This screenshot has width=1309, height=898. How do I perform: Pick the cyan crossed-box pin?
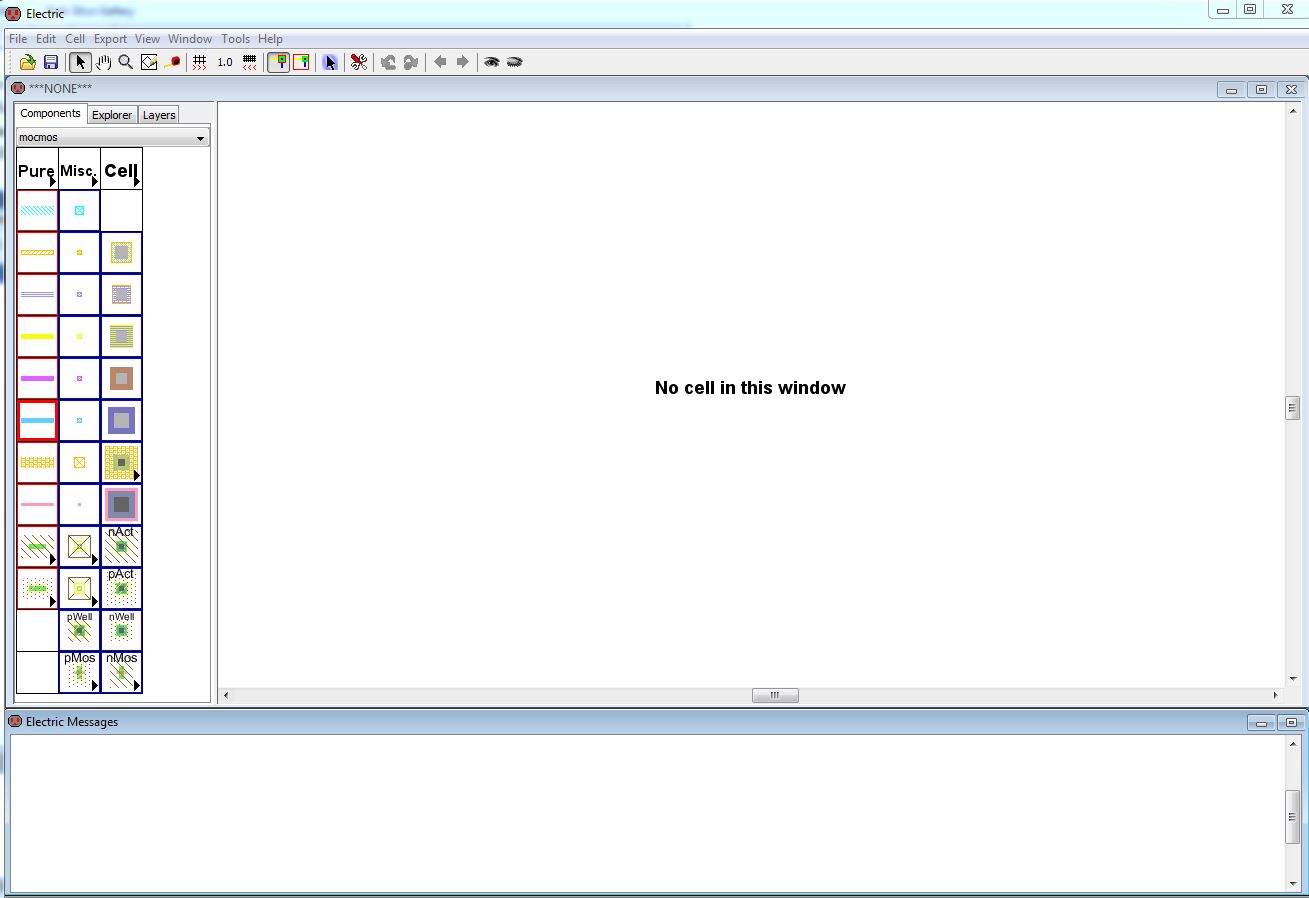click(80, 211)
